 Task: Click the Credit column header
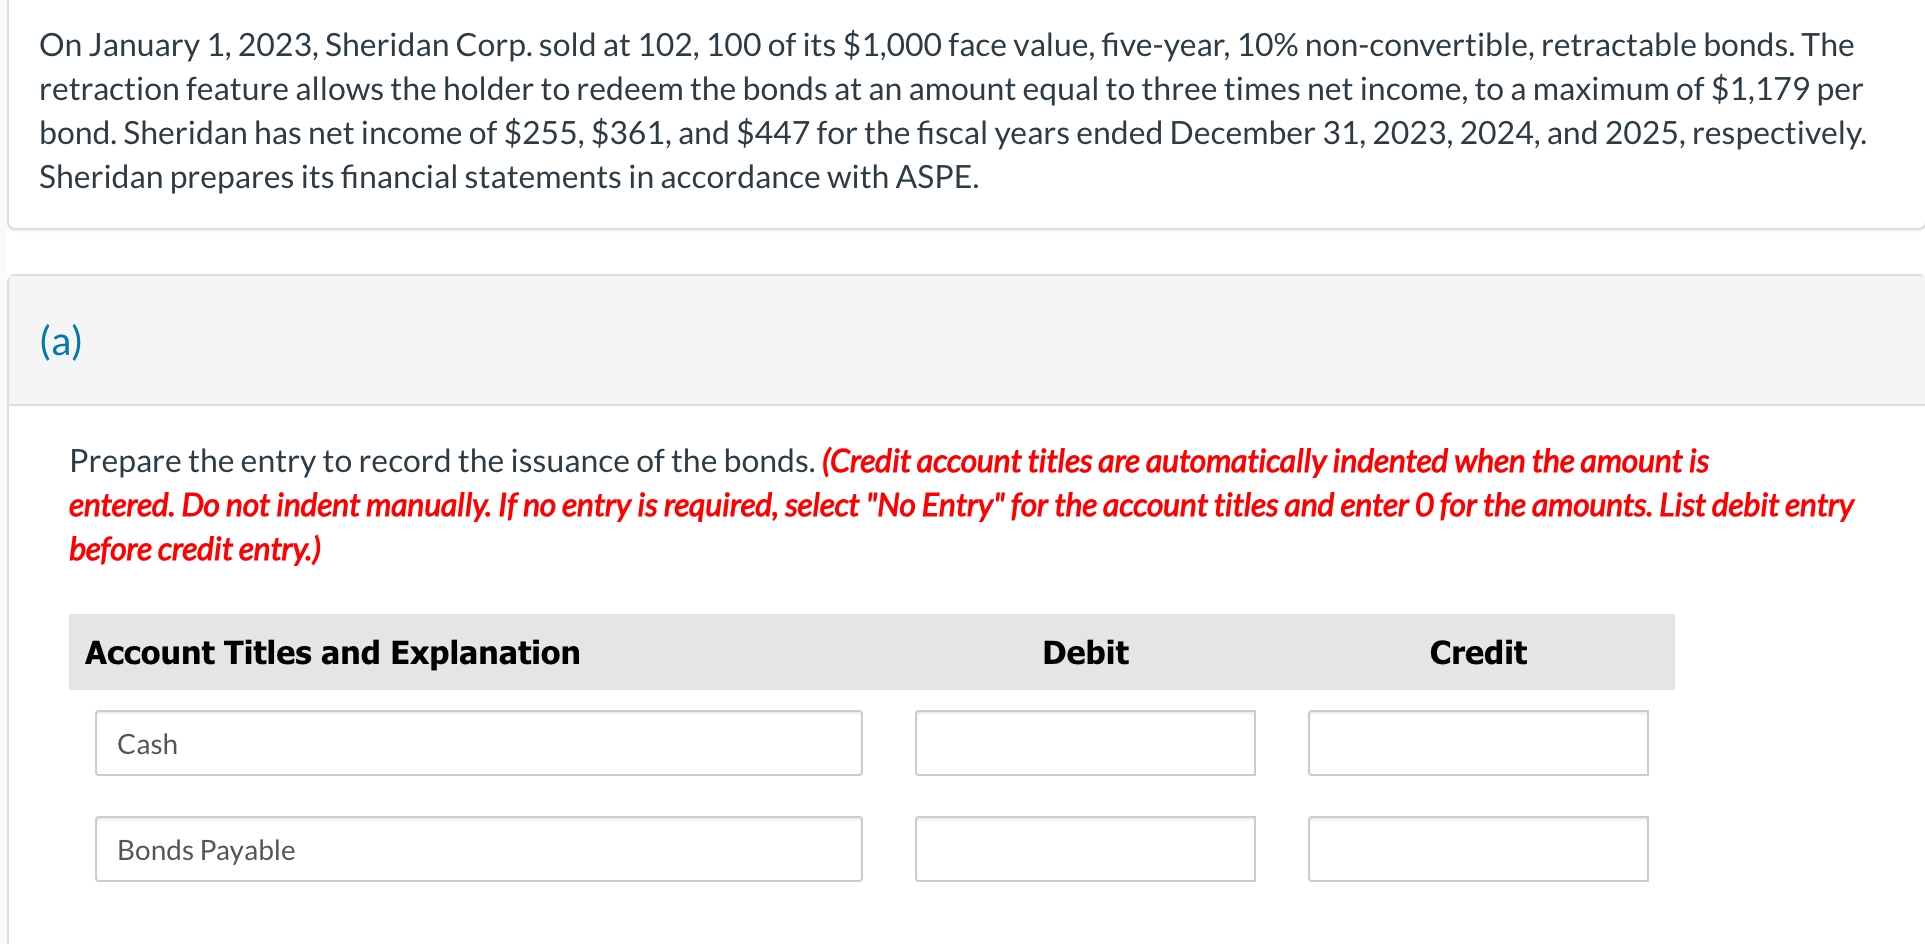pyautogui.click(x=1477, y=652)
